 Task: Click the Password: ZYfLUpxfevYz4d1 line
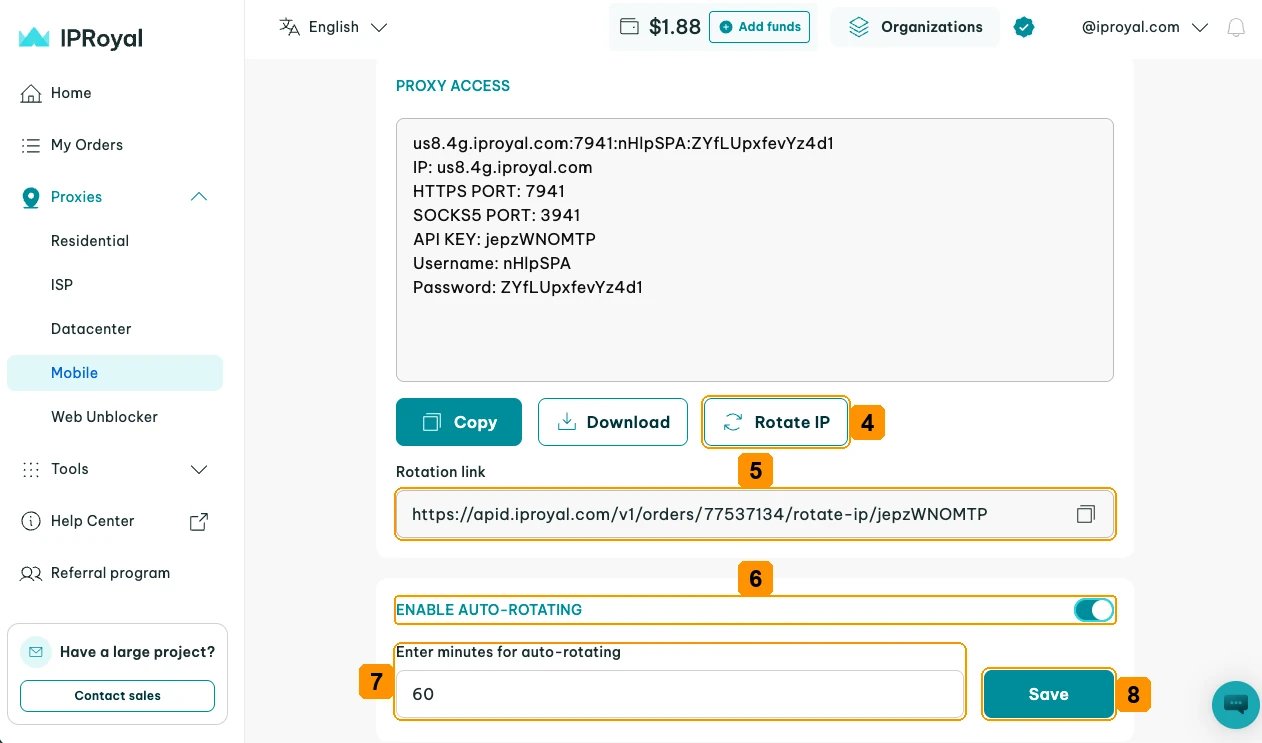528,287
